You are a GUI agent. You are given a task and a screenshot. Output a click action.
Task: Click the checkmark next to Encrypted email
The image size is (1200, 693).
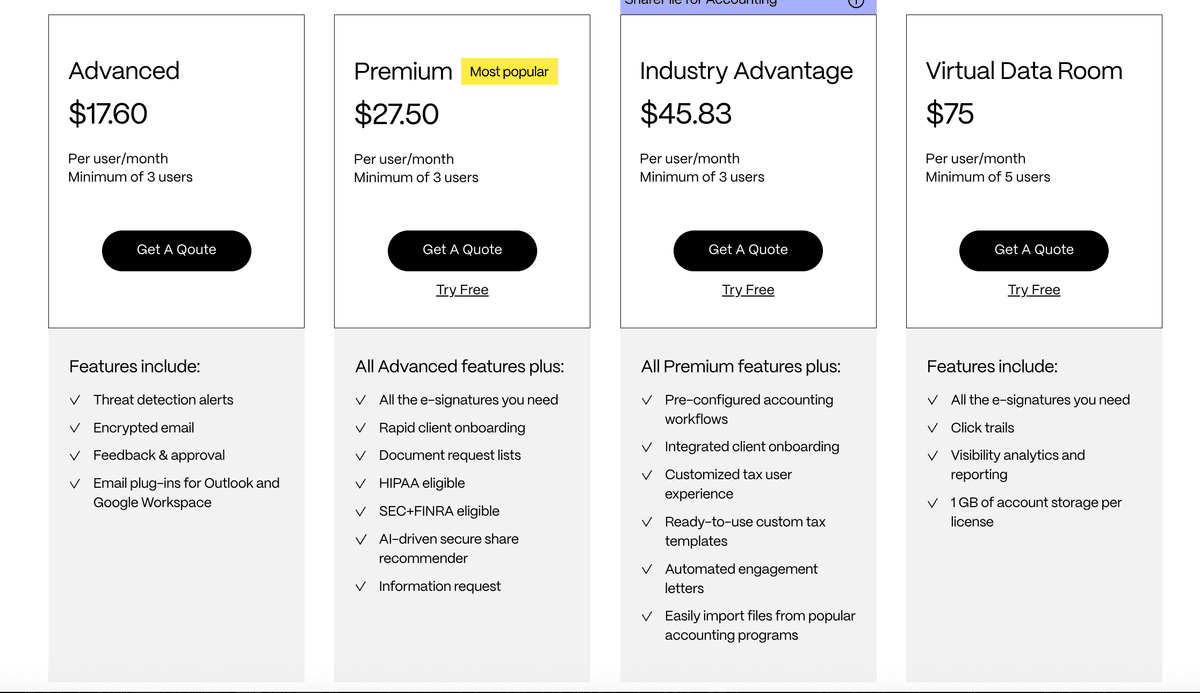point(75,428)
